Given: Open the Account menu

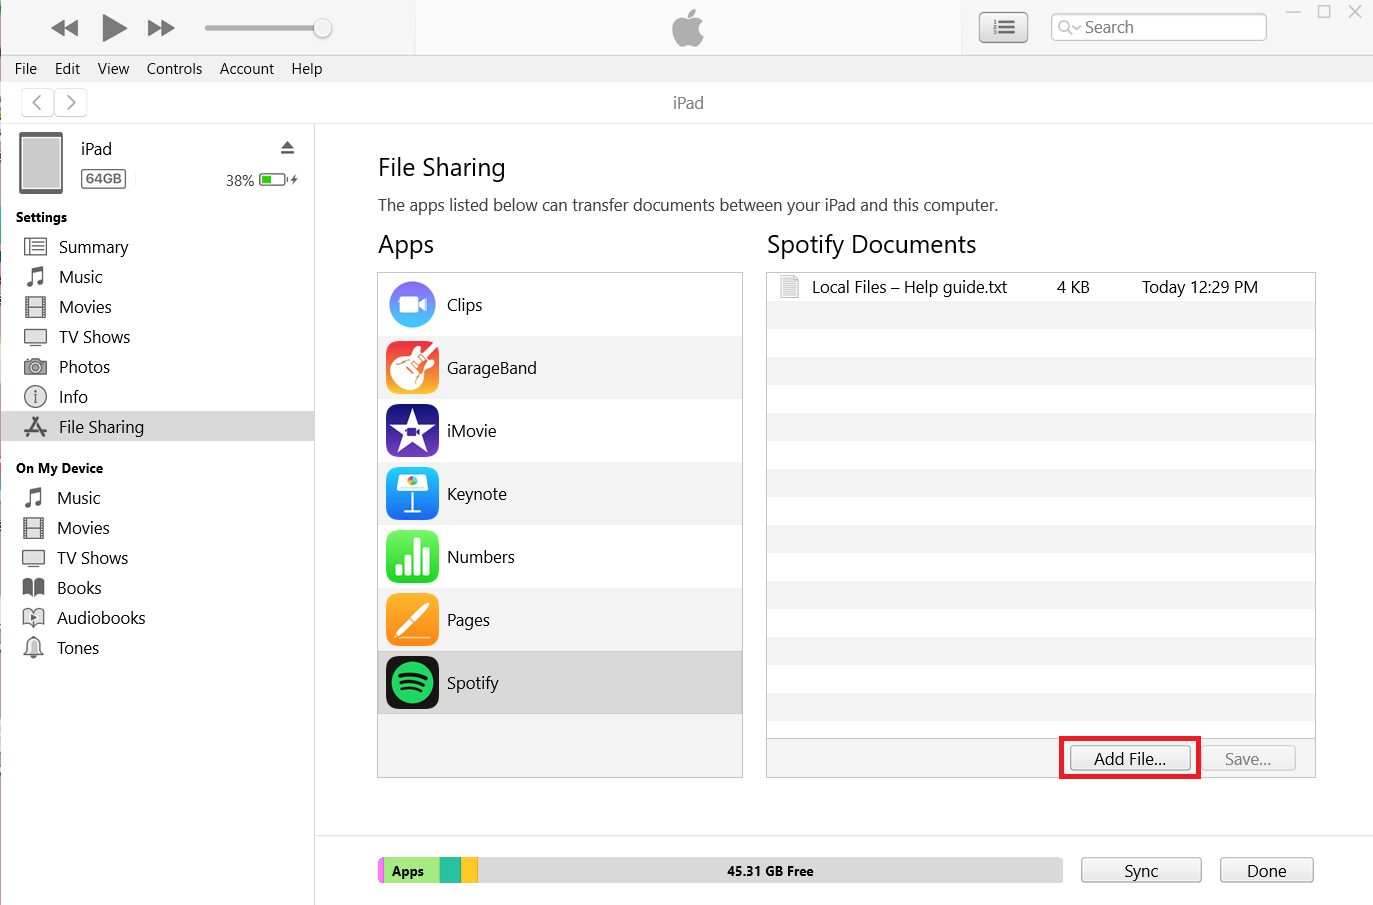Looking at the screenshot, I should pos(246,69).
